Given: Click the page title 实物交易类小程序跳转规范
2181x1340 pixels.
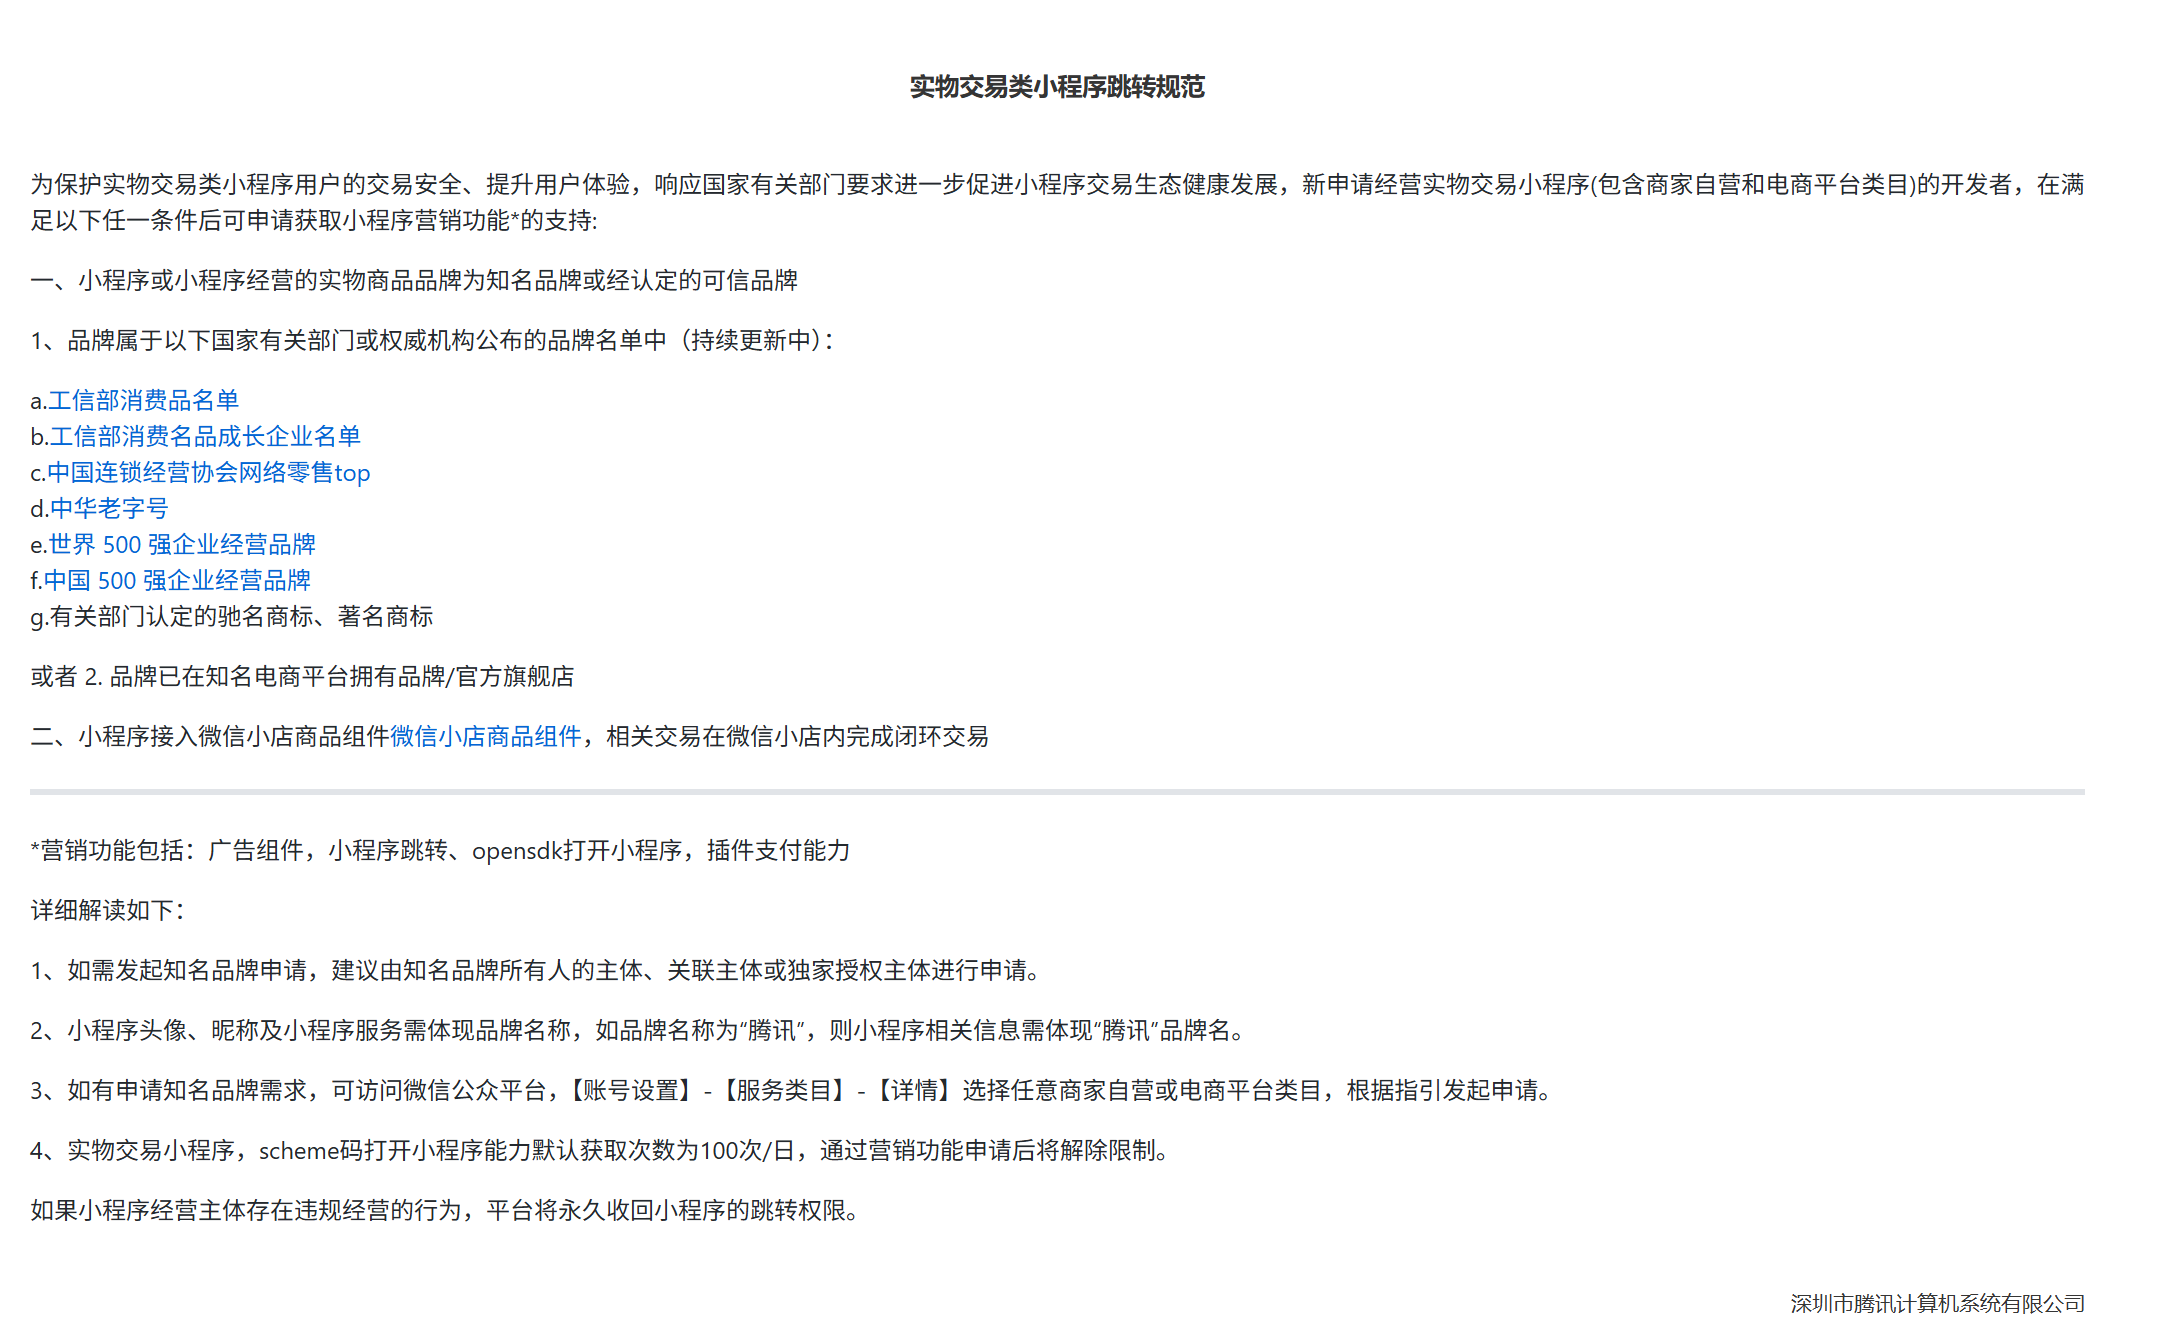Looking at the screenshot, I should (1057, 88).
